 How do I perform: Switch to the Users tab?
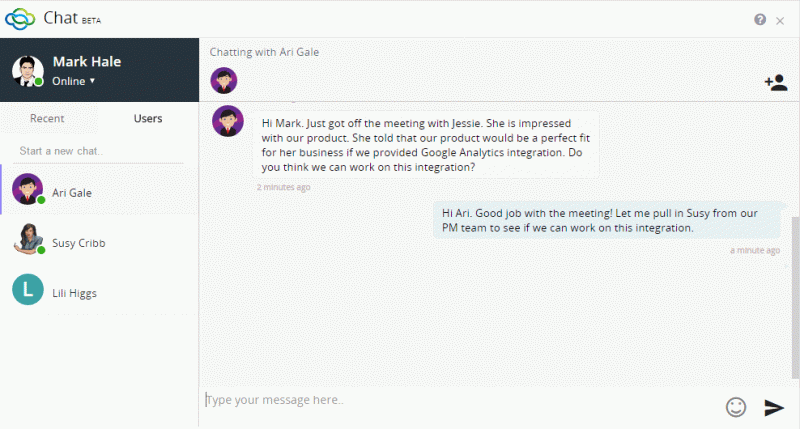pyautogui.click(x=148, y=118)
